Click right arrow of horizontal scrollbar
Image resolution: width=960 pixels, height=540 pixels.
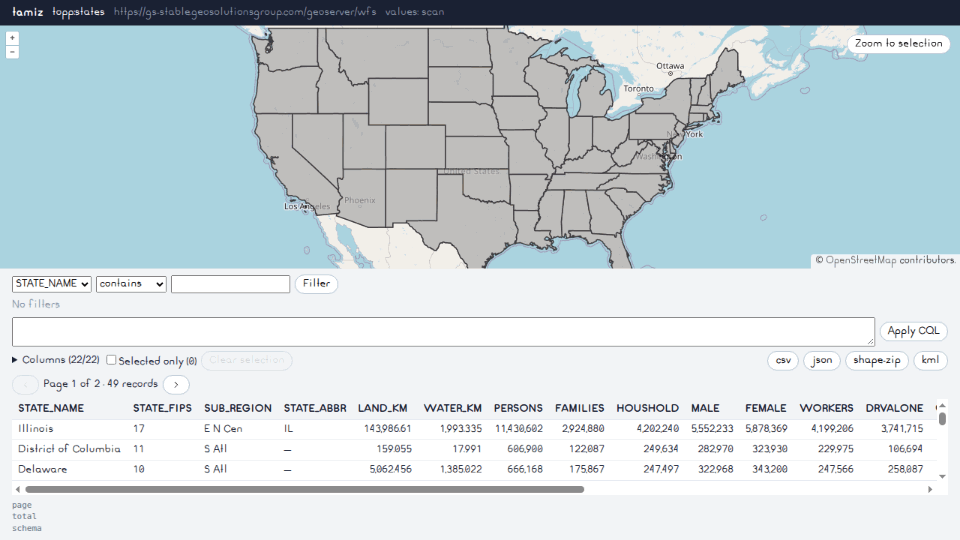930,489
